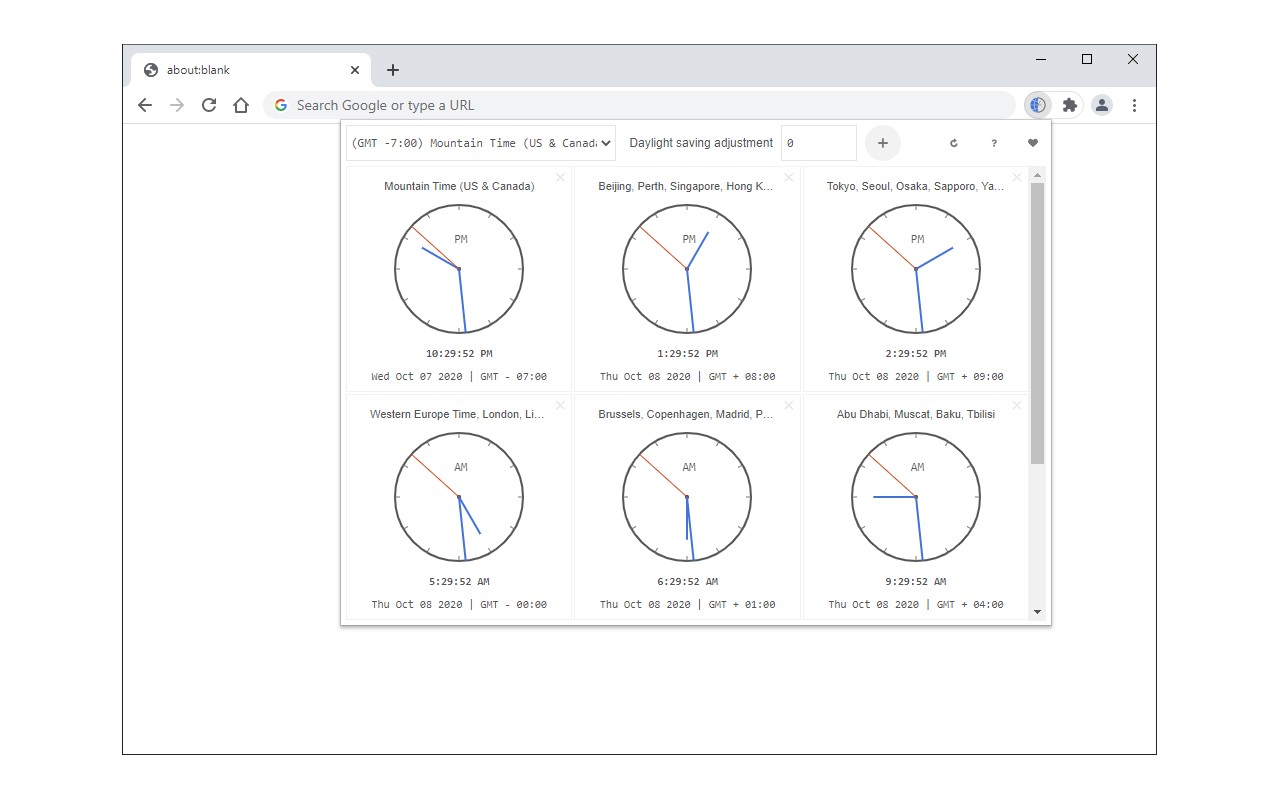Focus the Search Google or type URL bar
The image size is (1280, 800).
[x=640, y=105]
